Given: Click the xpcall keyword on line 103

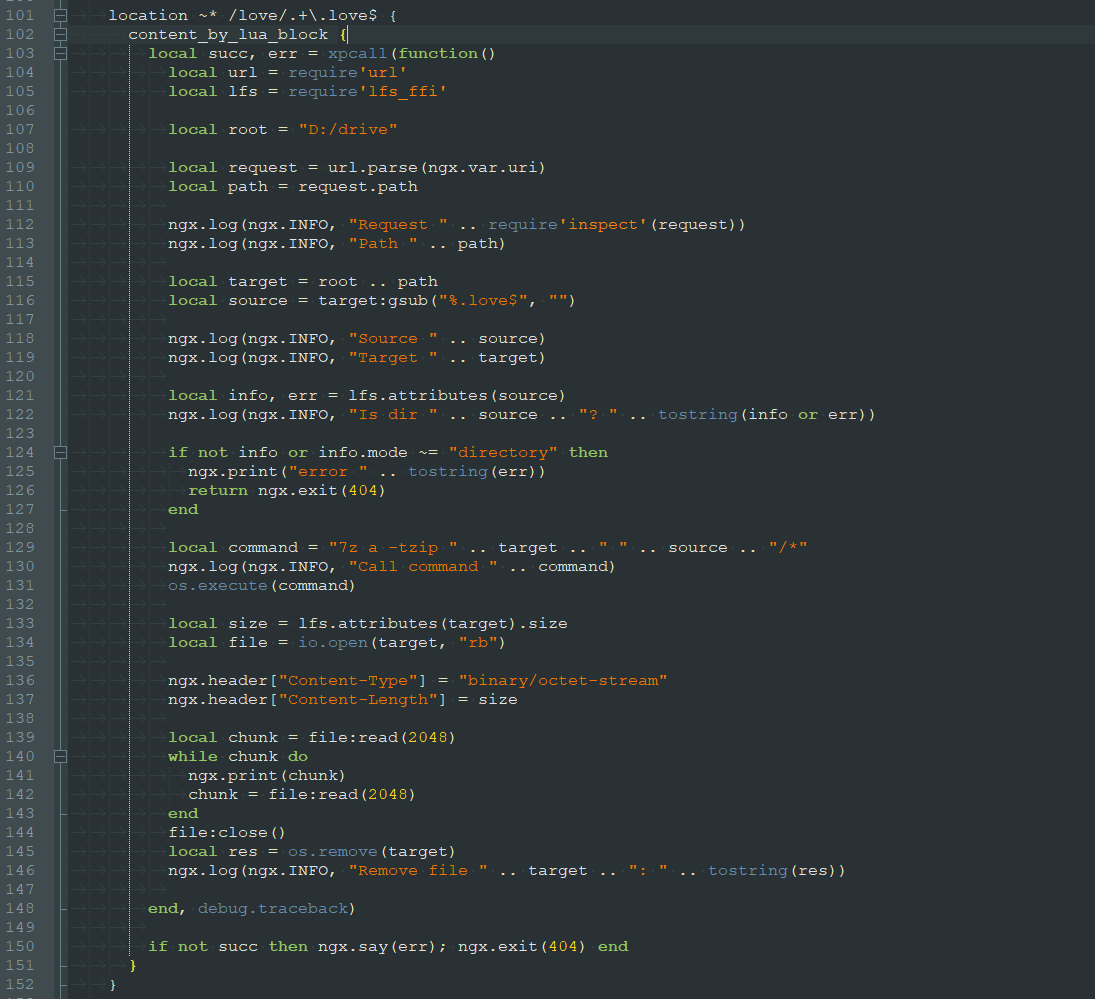Looking at the screenshot, I should point(358,54).
